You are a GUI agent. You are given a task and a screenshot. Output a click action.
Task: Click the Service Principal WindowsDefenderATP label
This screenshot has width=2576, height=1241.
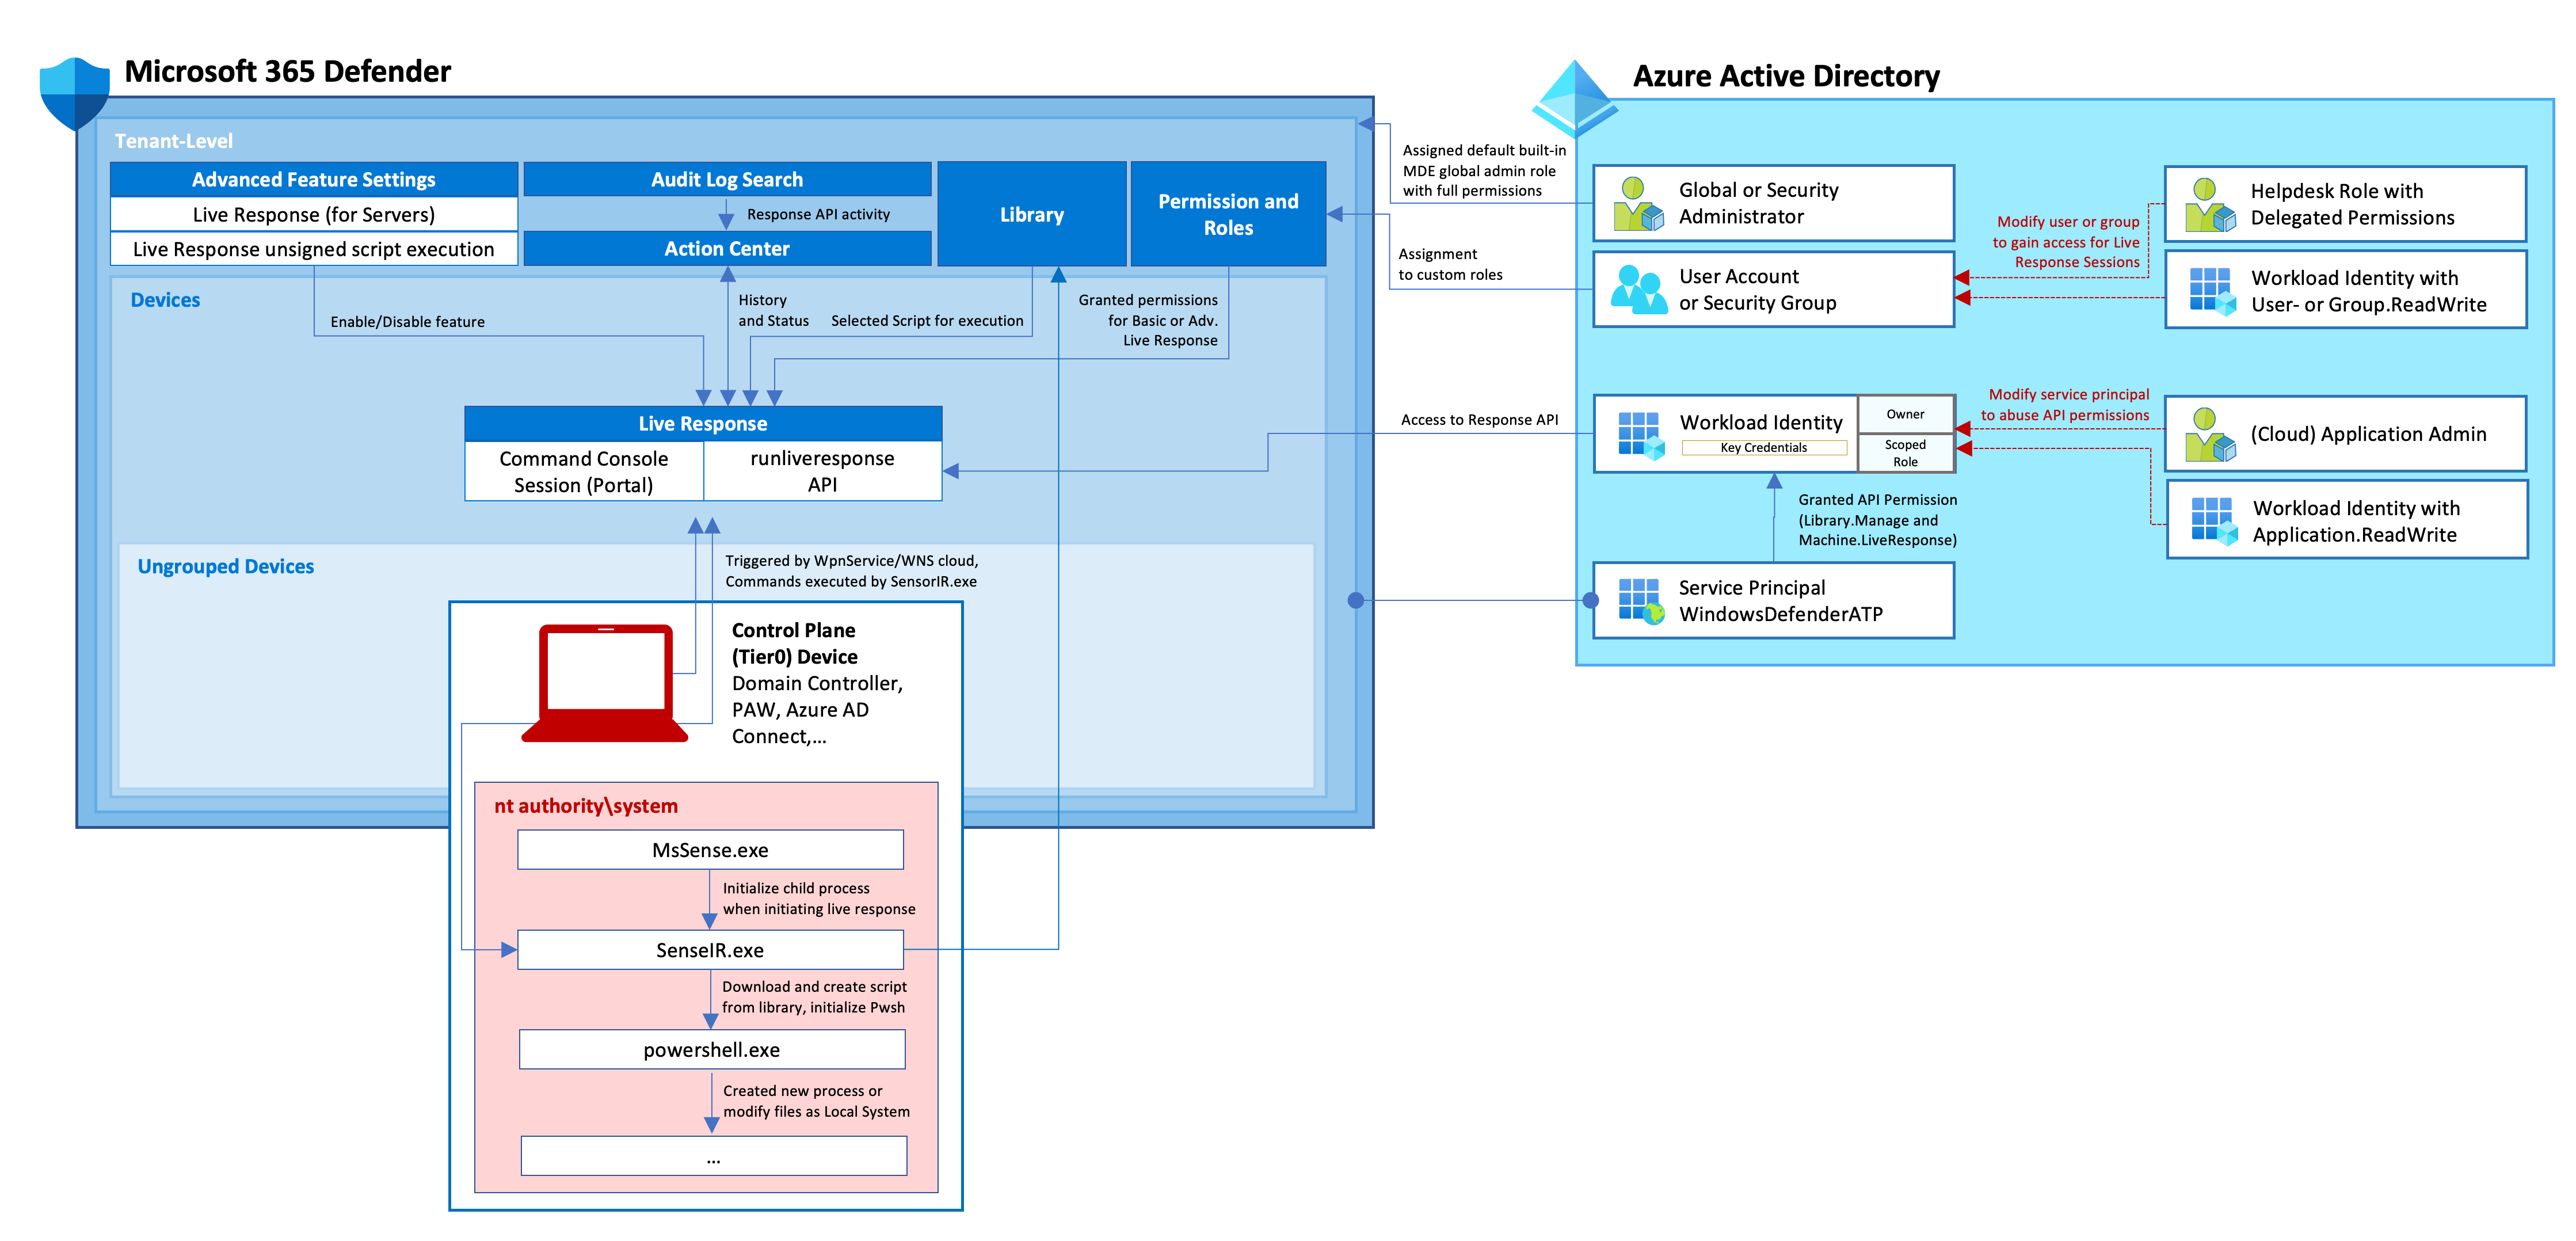[1781, 601]
